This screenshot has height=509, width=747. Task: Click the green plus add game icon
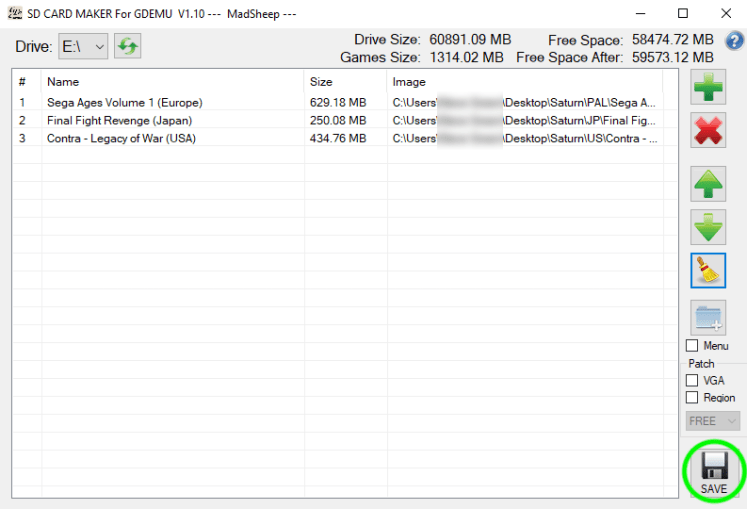pyautogui.click(x=708, y=87)
